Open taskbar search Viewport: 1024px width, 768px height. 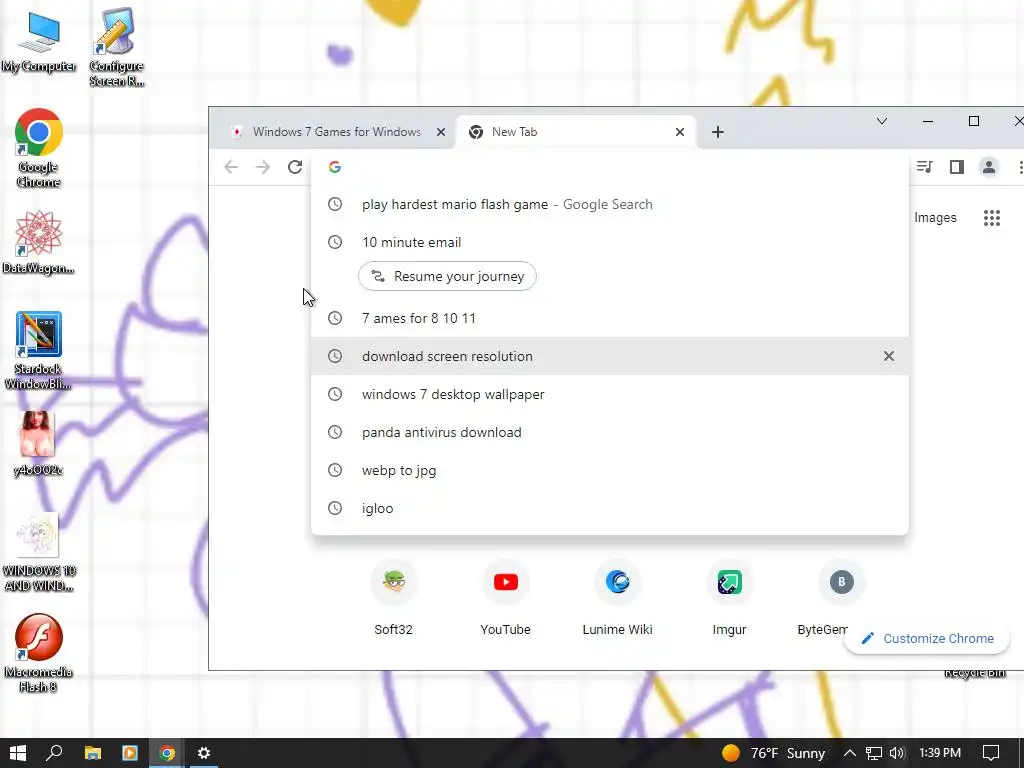55,753
